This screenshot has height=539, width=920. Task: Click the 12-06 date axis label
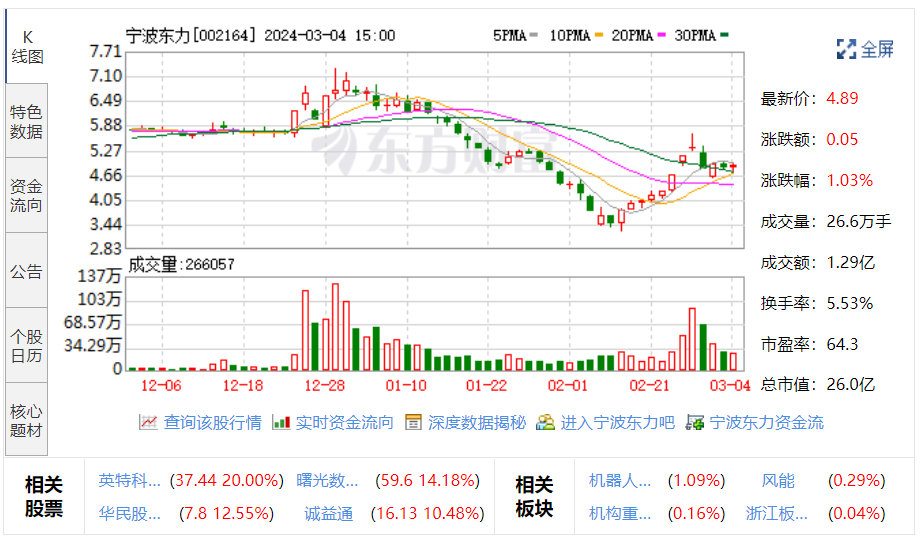pos(161,385)
